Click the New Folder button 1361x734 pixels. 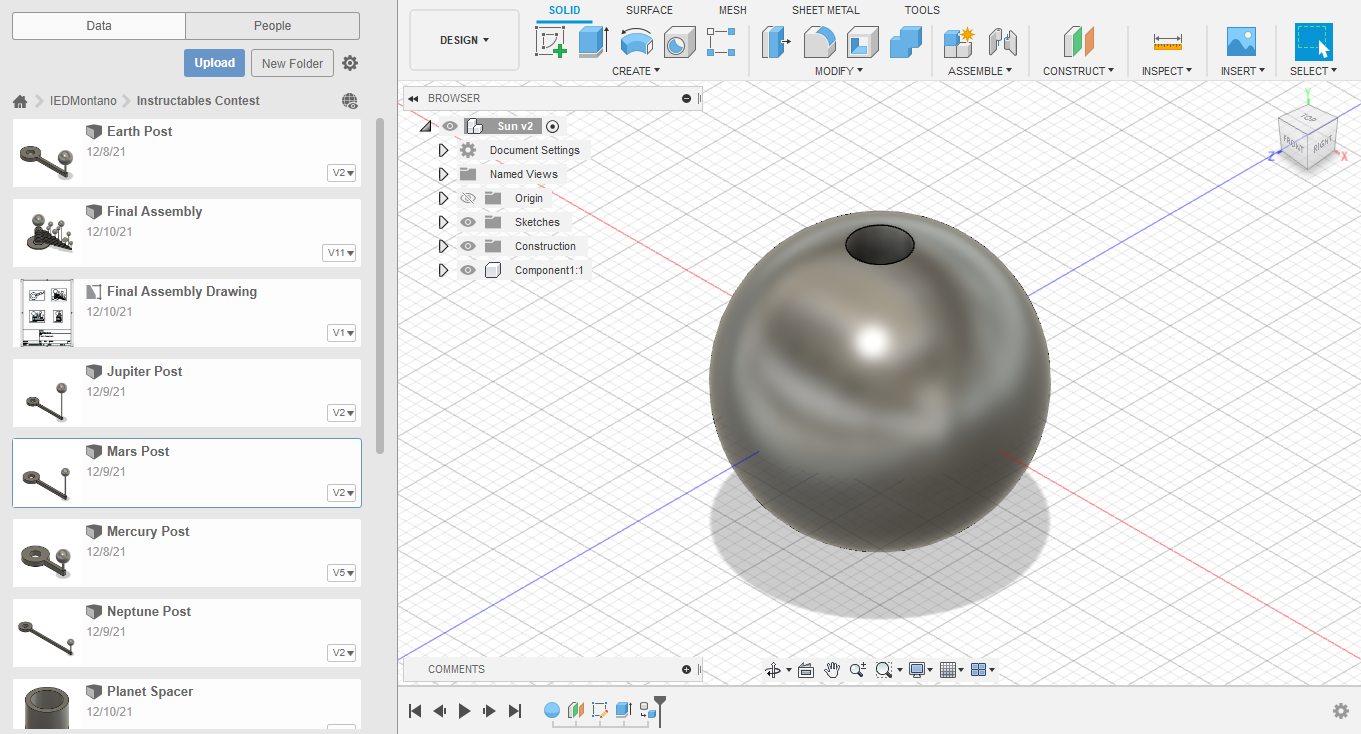(x=292, y=63)
